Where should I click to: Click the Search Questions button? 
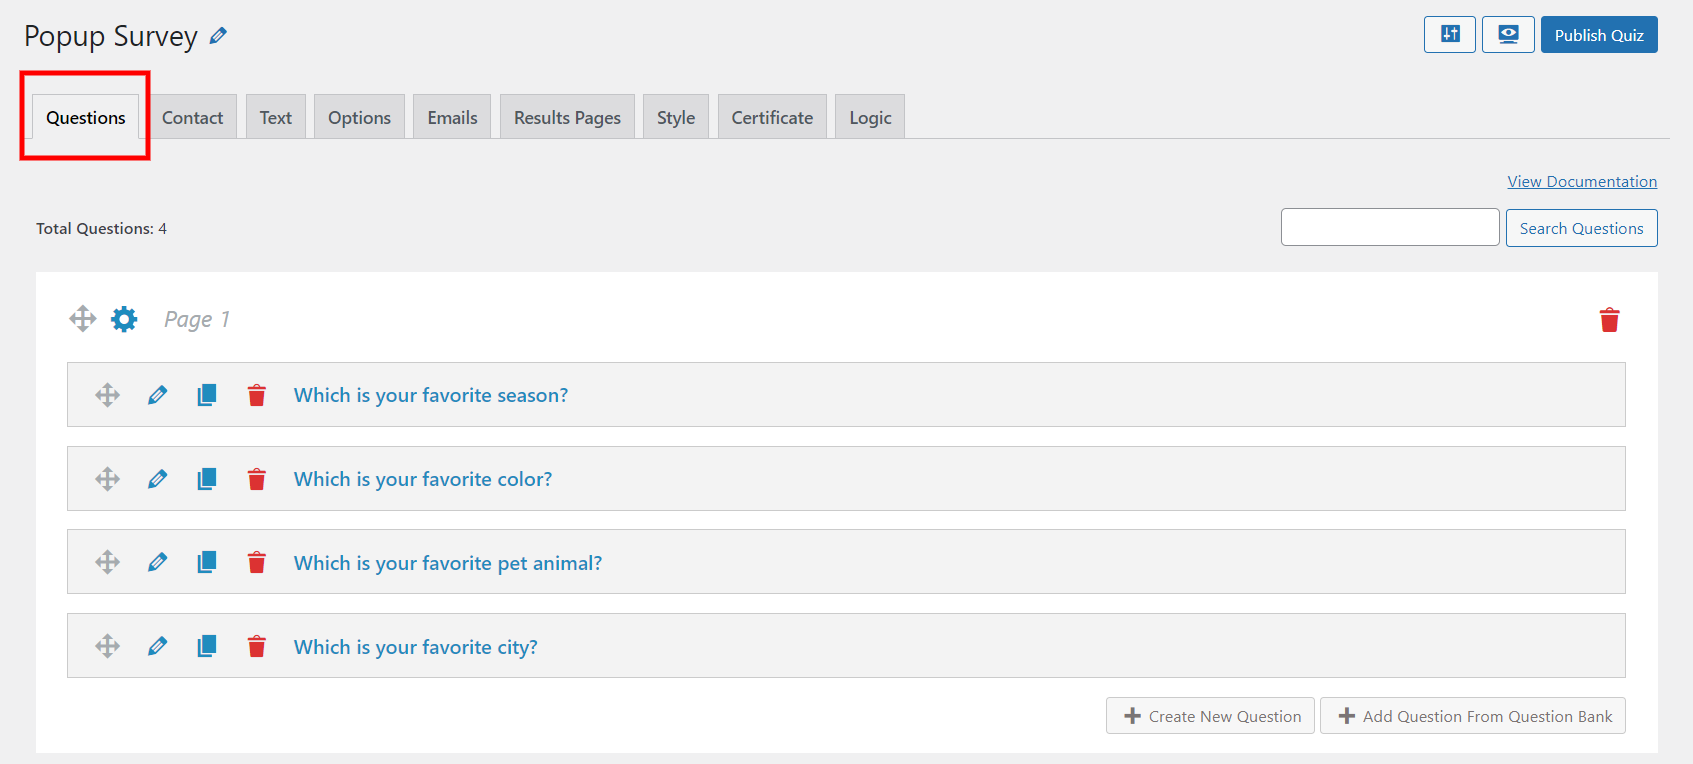pos(1582,228)
